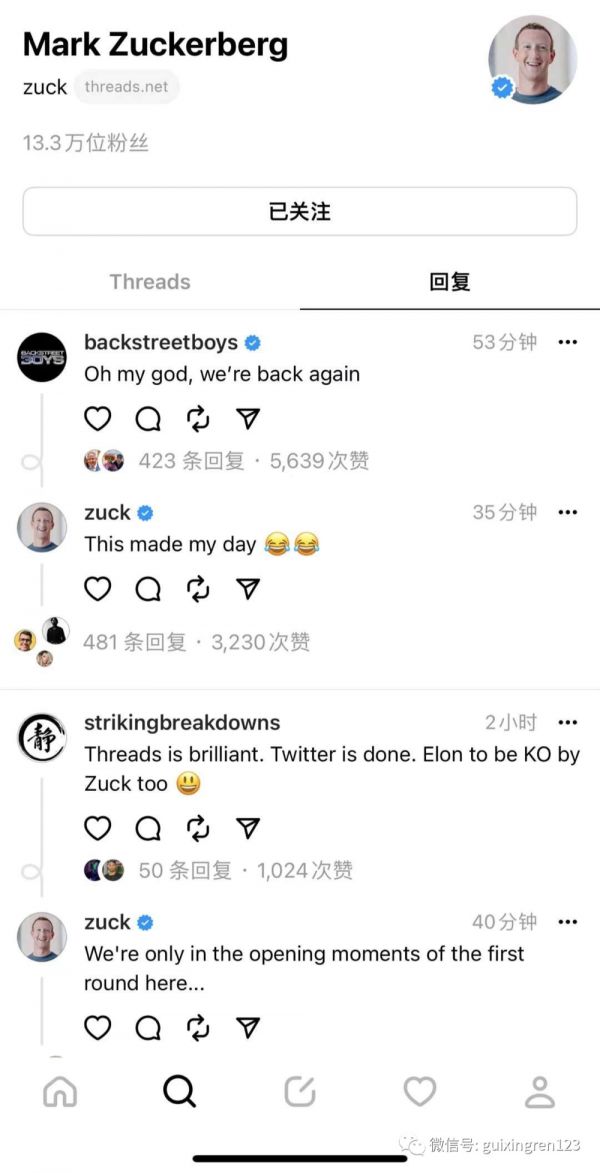The width and height of the screenshot is (600, 1173).
Task: Like zuck's 'opening moments' reply
Action: [97, 1028]
